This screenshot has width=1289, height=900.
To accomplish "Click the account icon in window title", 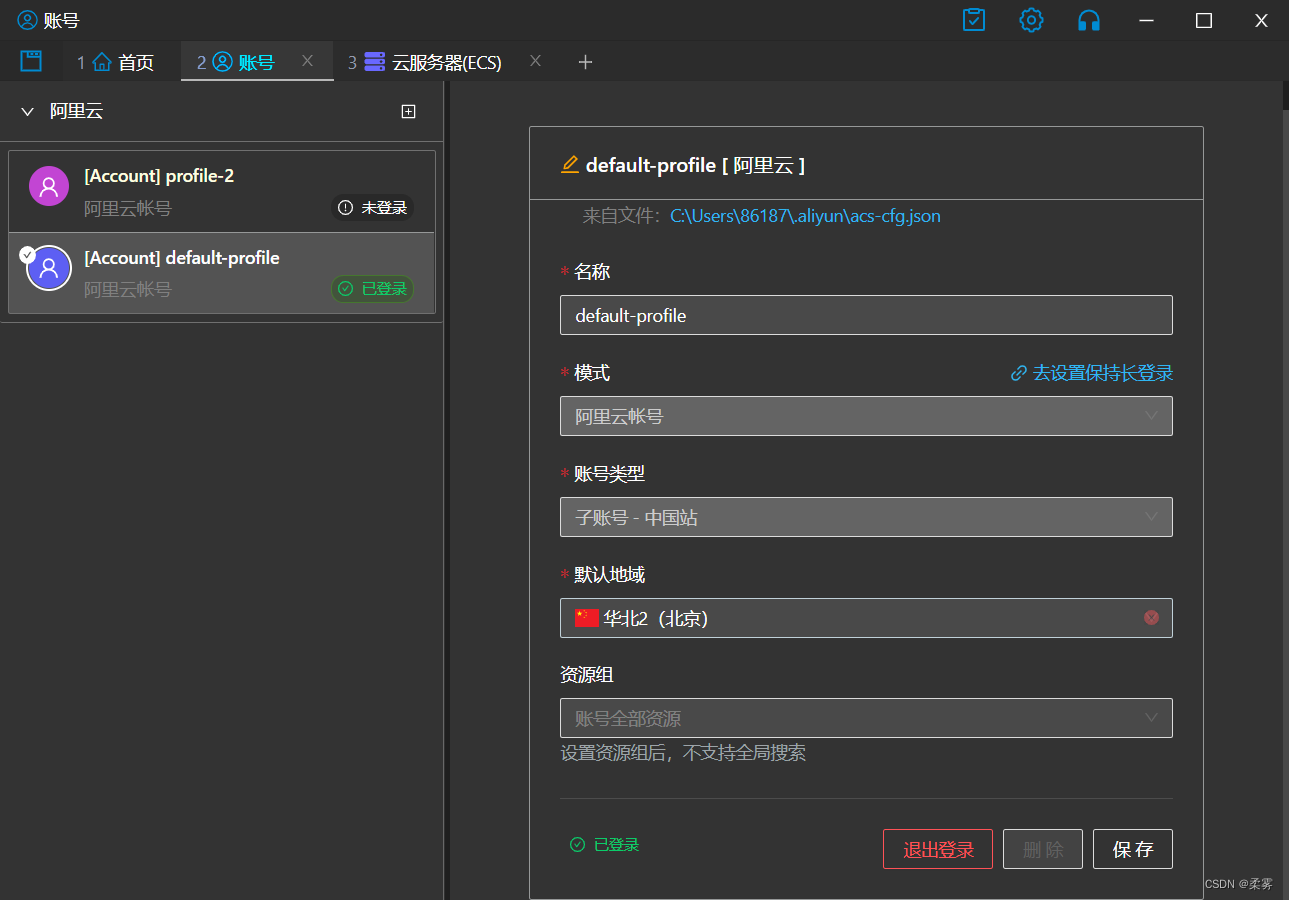I will 27,20.
